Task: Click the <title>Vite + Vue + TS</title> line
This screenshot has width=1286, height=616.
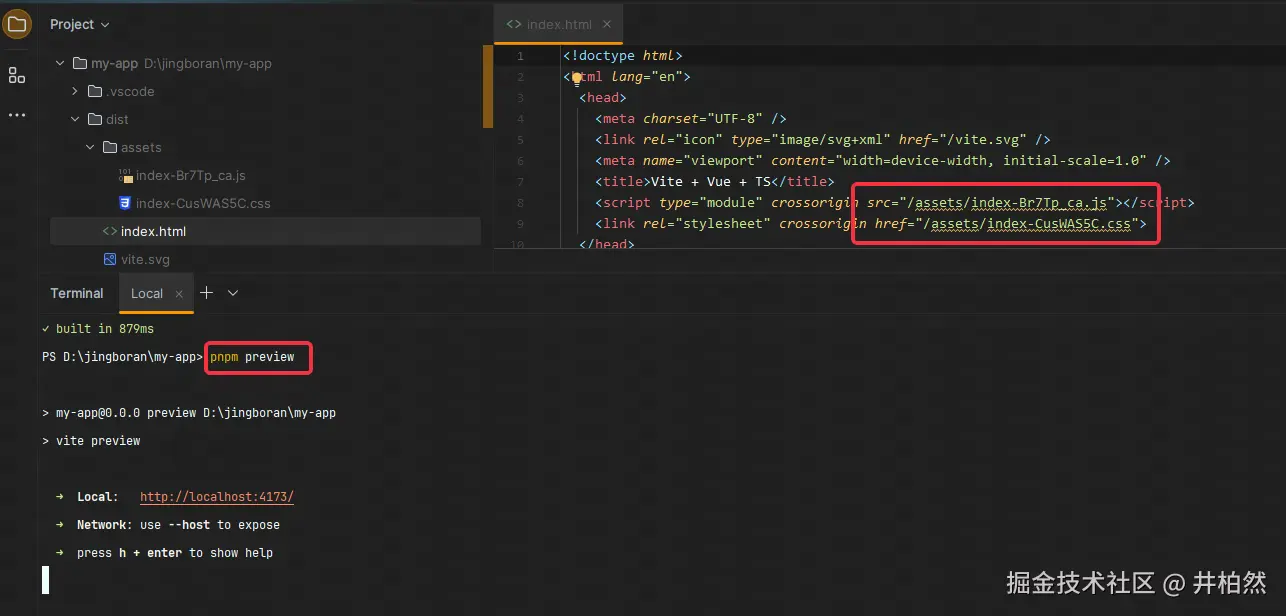Action: 714,182
